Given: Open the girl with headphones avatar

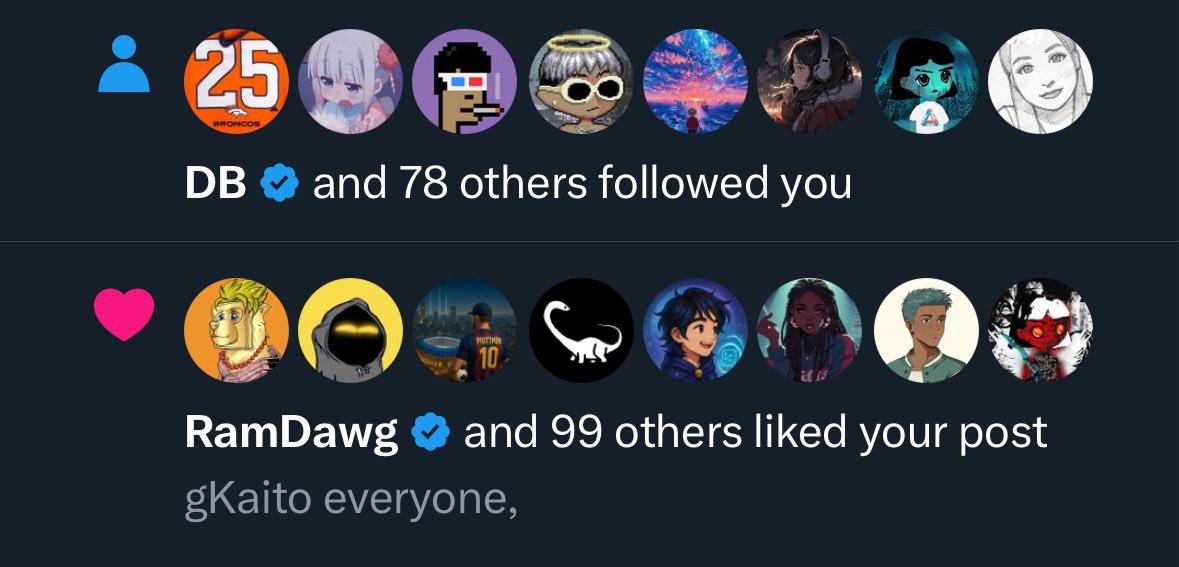Looking at the screenshot, I should tap(810, 81).
